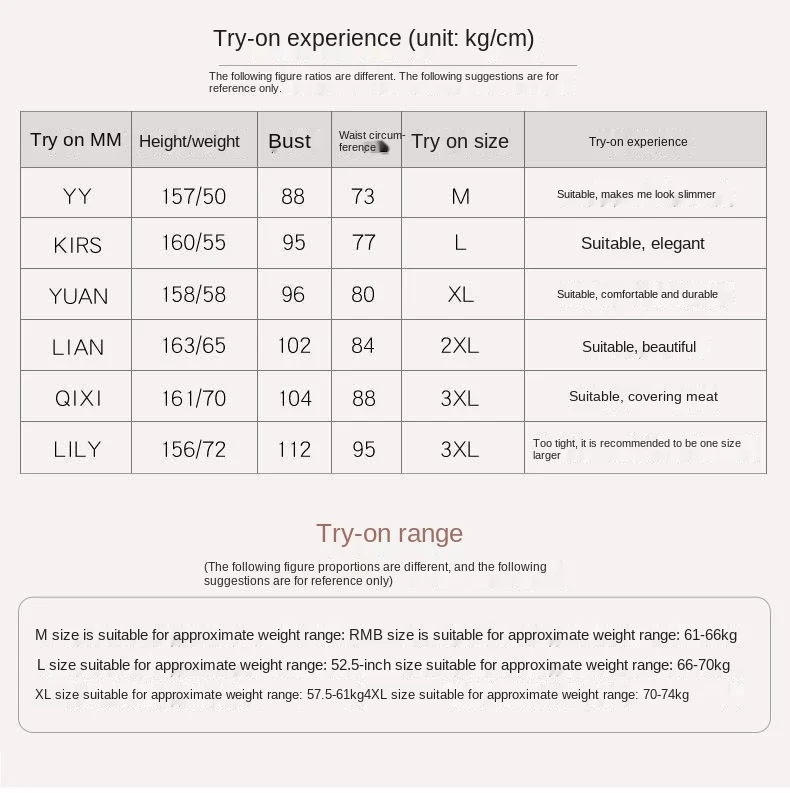Click the 'Suitable, covering meat' cell
790x793 pixels.
coord(645,396)
